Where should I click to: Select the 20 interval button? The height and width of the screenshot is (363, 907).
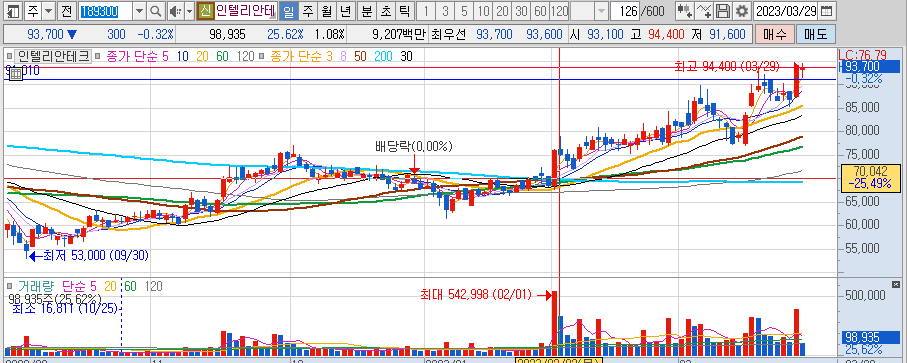(503, 10)
